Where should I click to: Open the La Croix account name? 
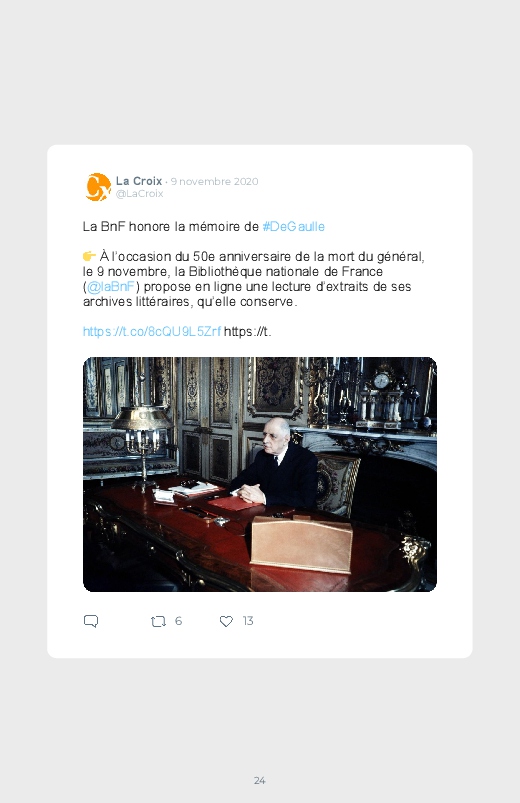[x=139, y=181]
